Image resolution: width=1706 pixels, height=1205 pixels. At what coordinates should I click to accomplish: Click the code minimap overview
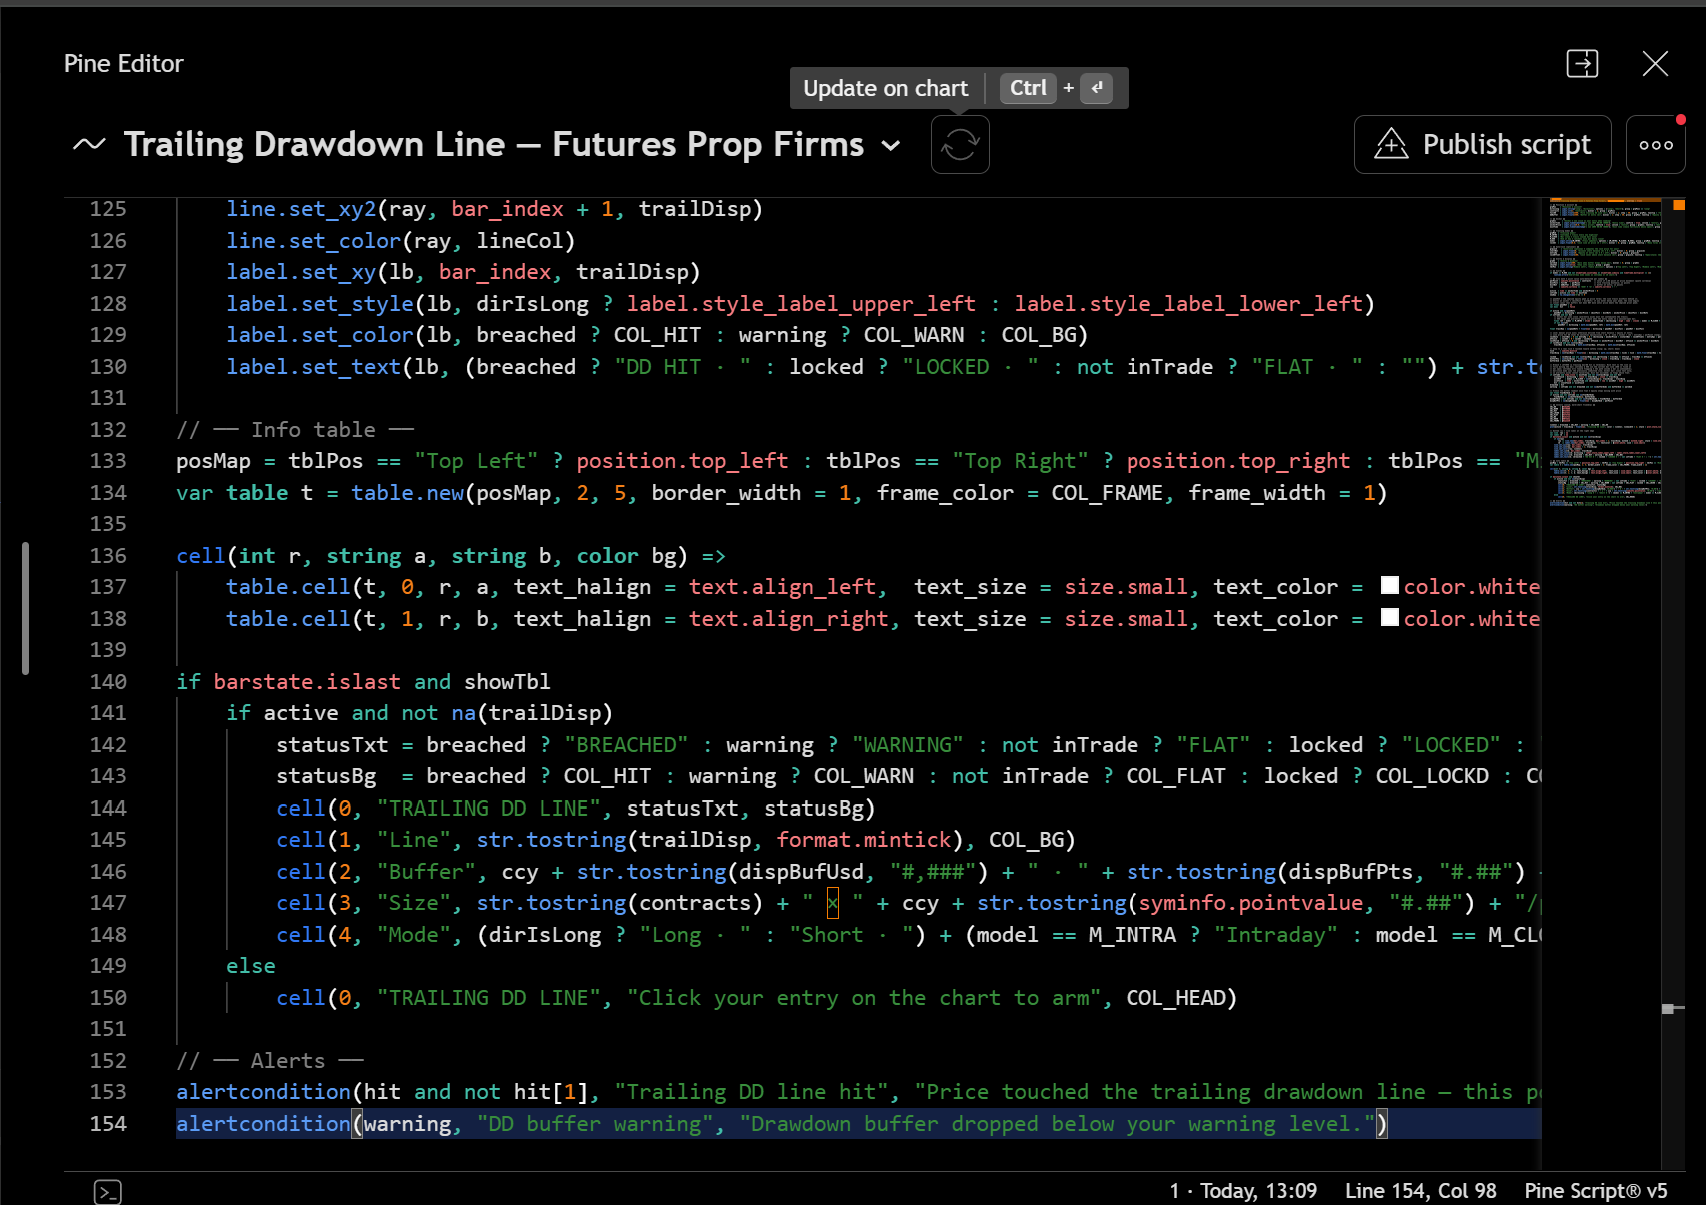point(1604,355)
